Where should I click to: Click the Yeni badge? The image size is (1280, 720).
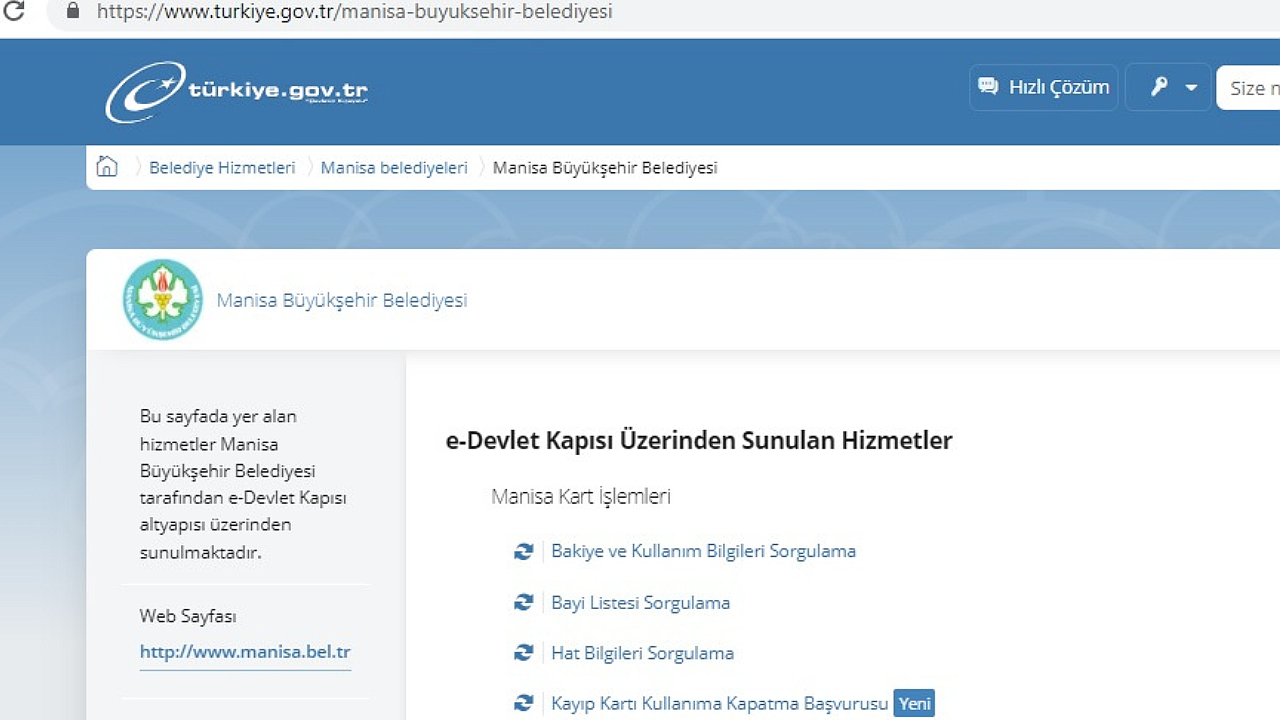914,704
